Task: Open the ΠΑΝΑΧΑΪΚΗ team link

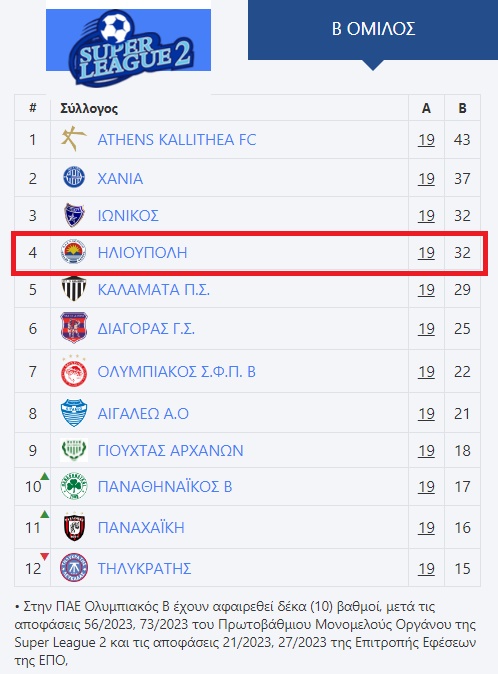Action: coord(141,527)
